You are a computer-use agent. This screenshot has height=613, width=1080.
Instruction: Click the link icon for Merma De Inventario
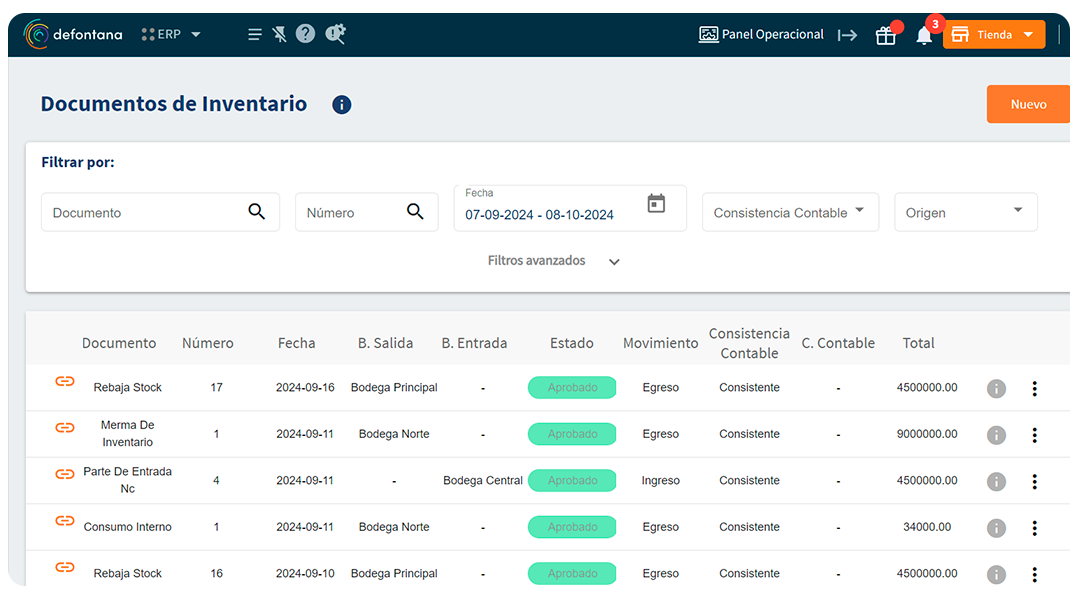[65, 428]
